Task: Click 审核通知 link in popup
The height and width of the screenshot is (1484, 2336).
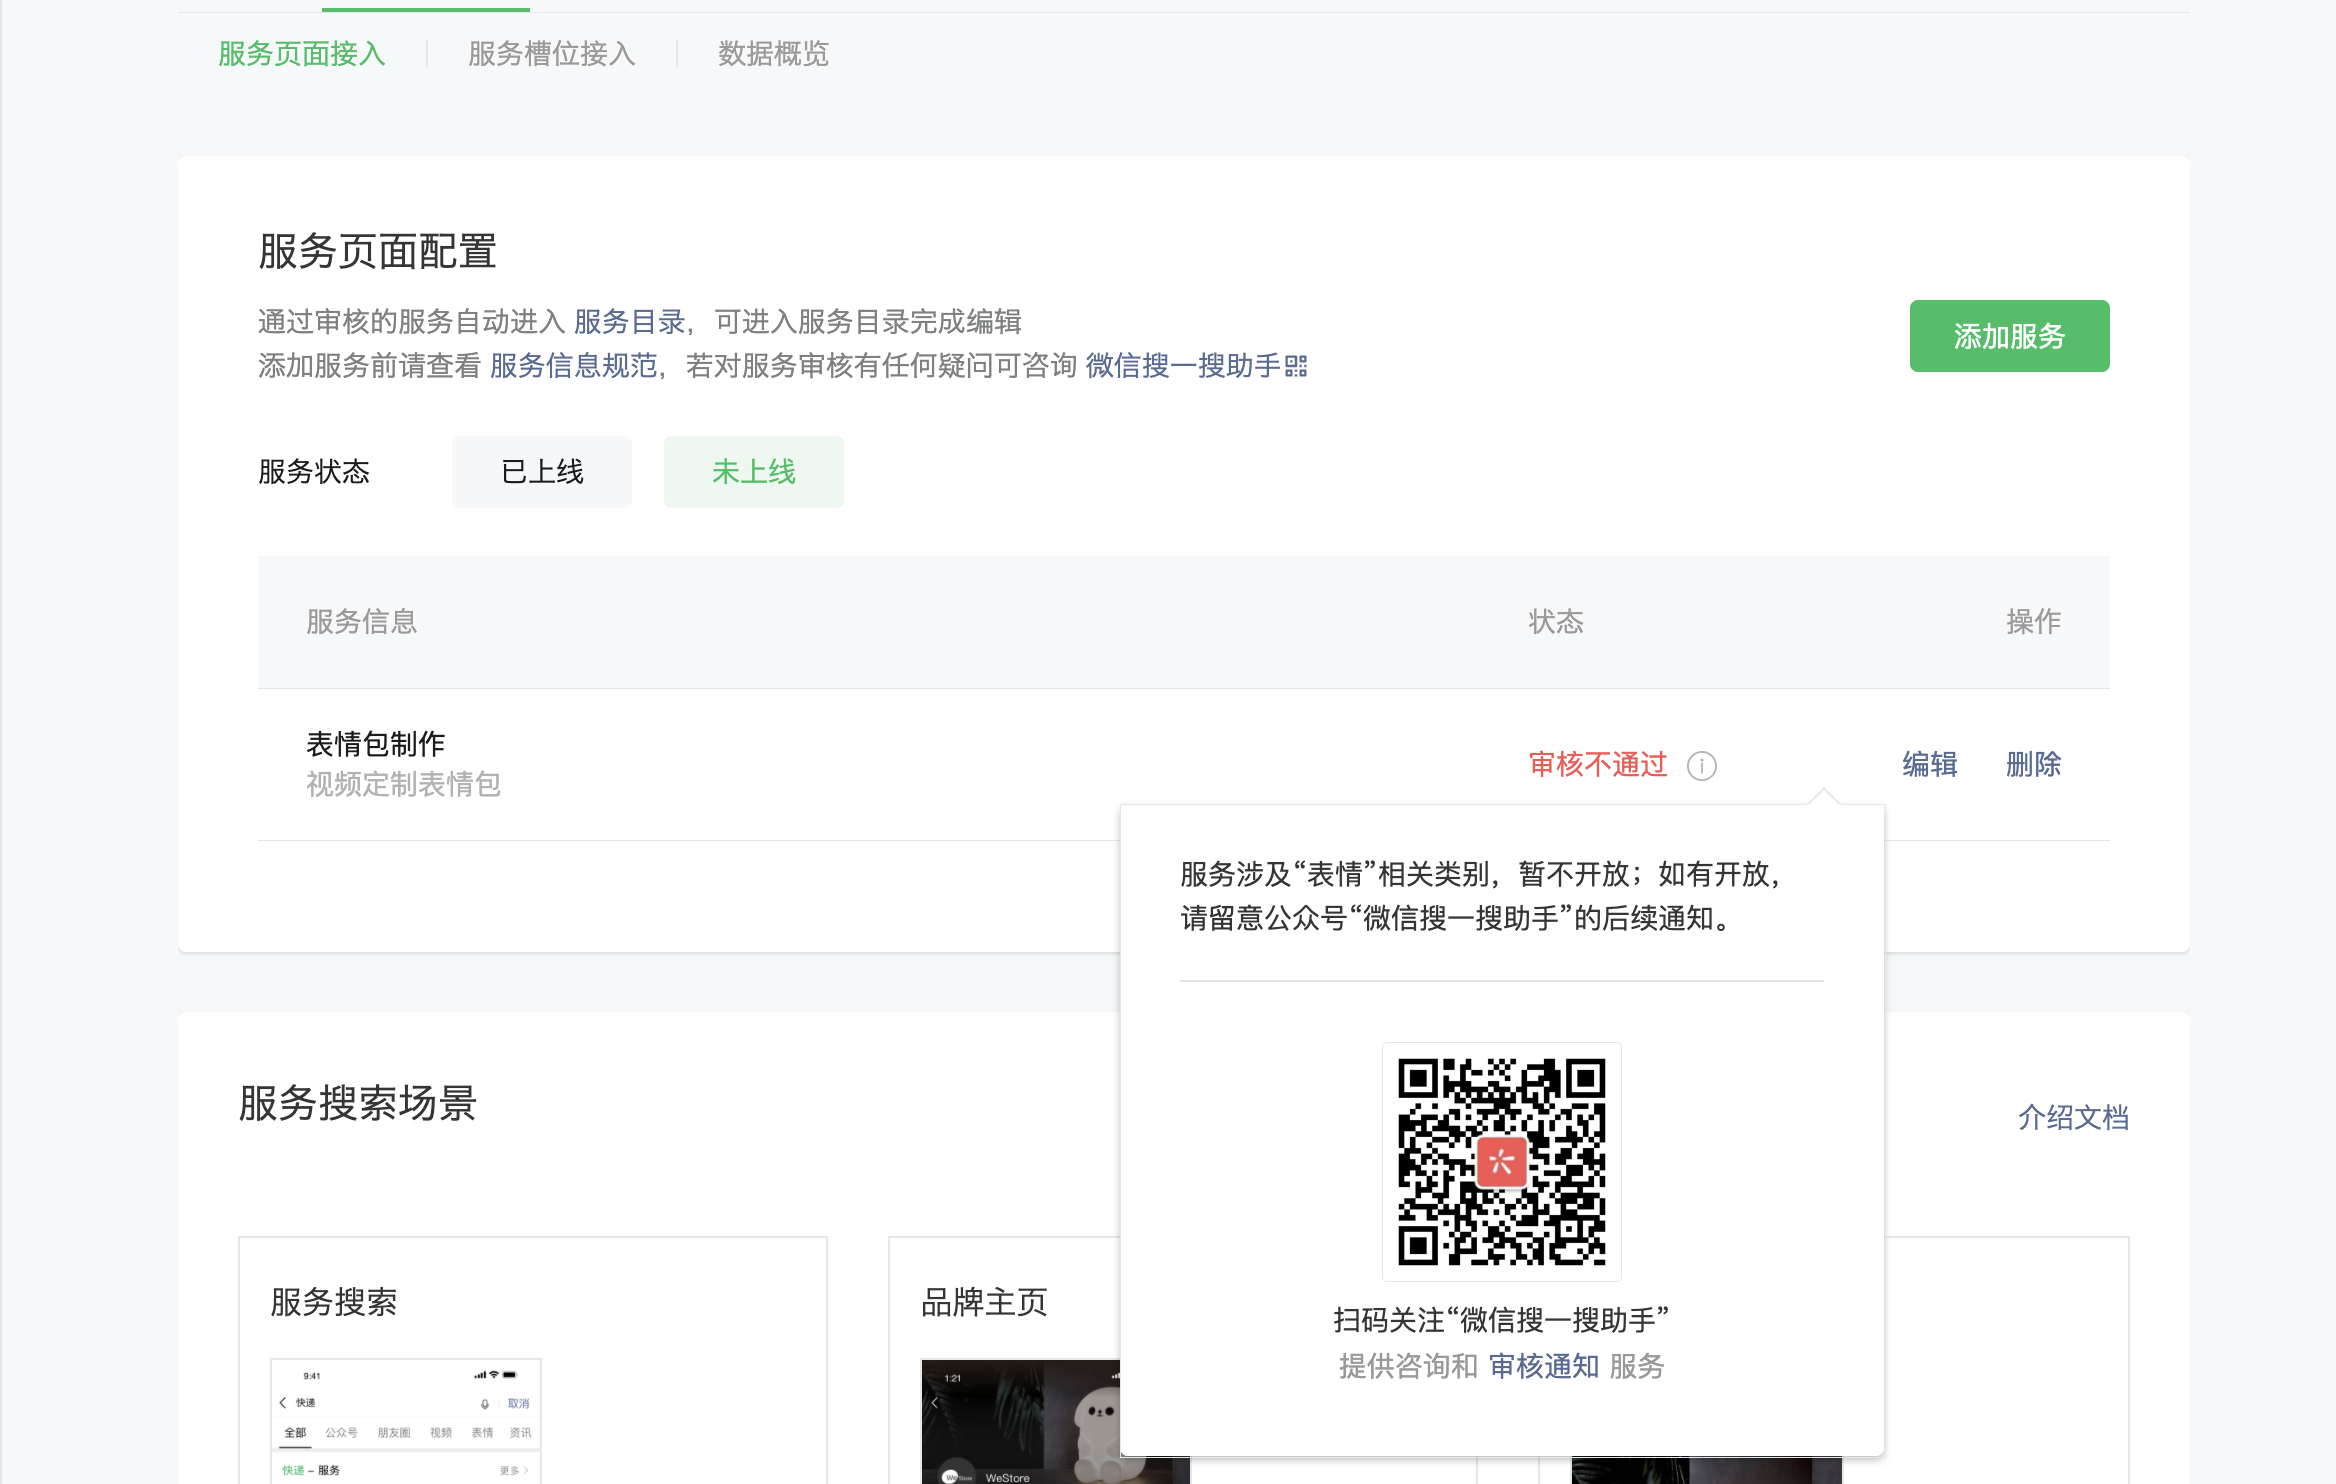Action: (x=1543, y=1366)
